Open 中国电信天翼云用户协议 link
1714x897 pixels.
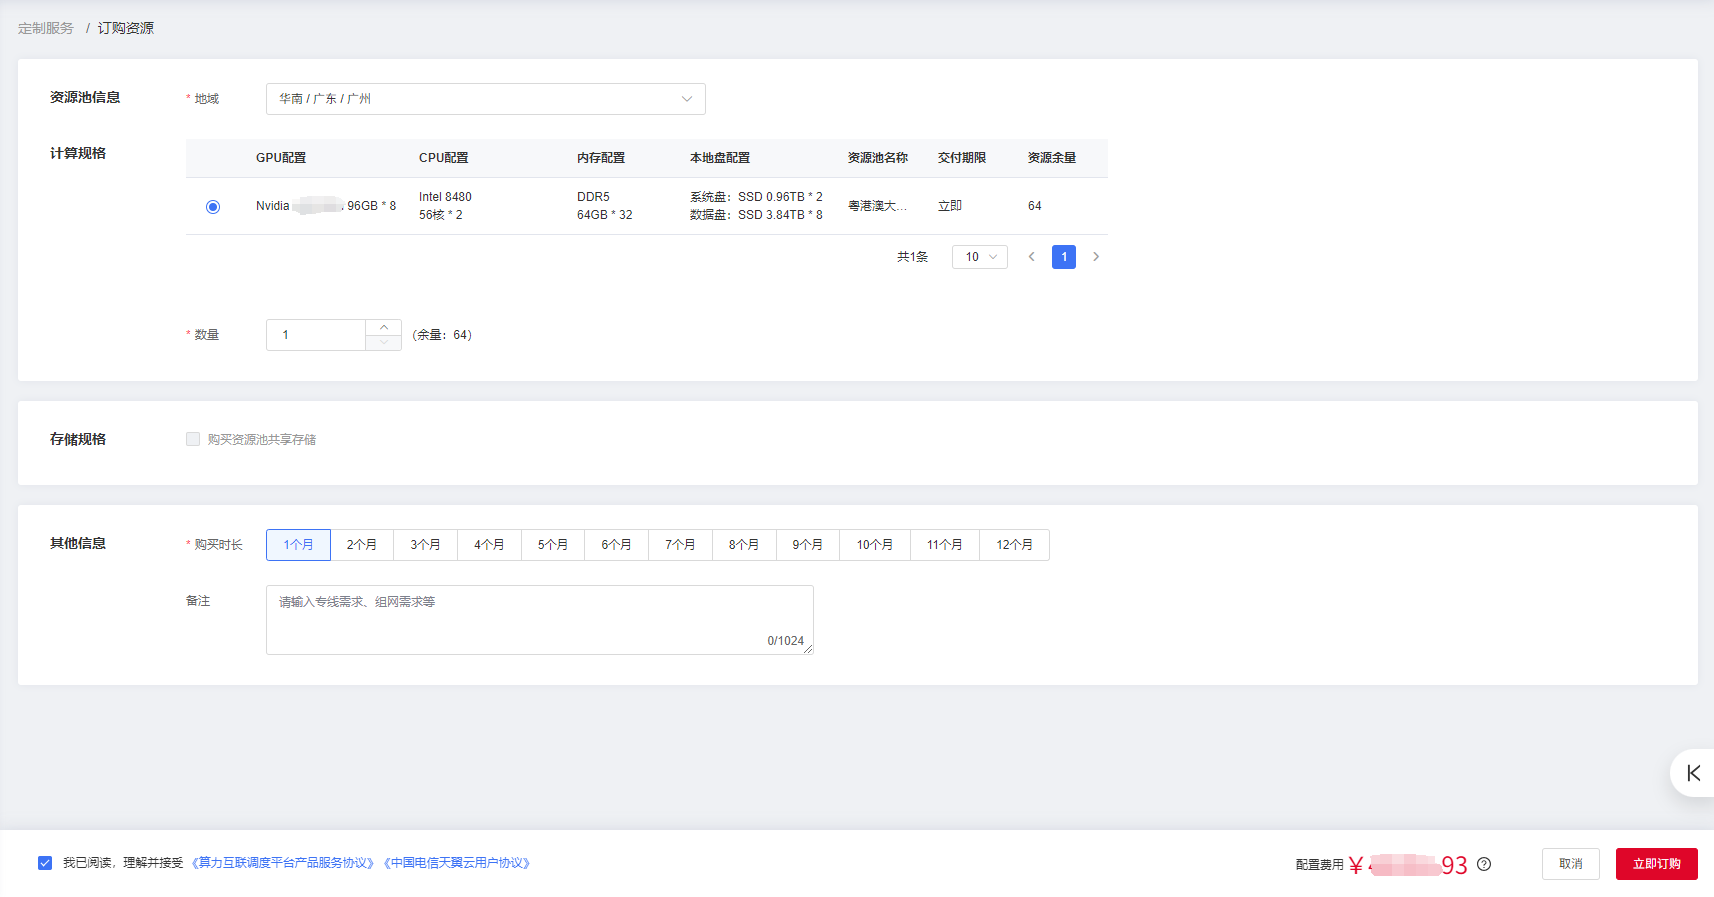coord(457,863)
